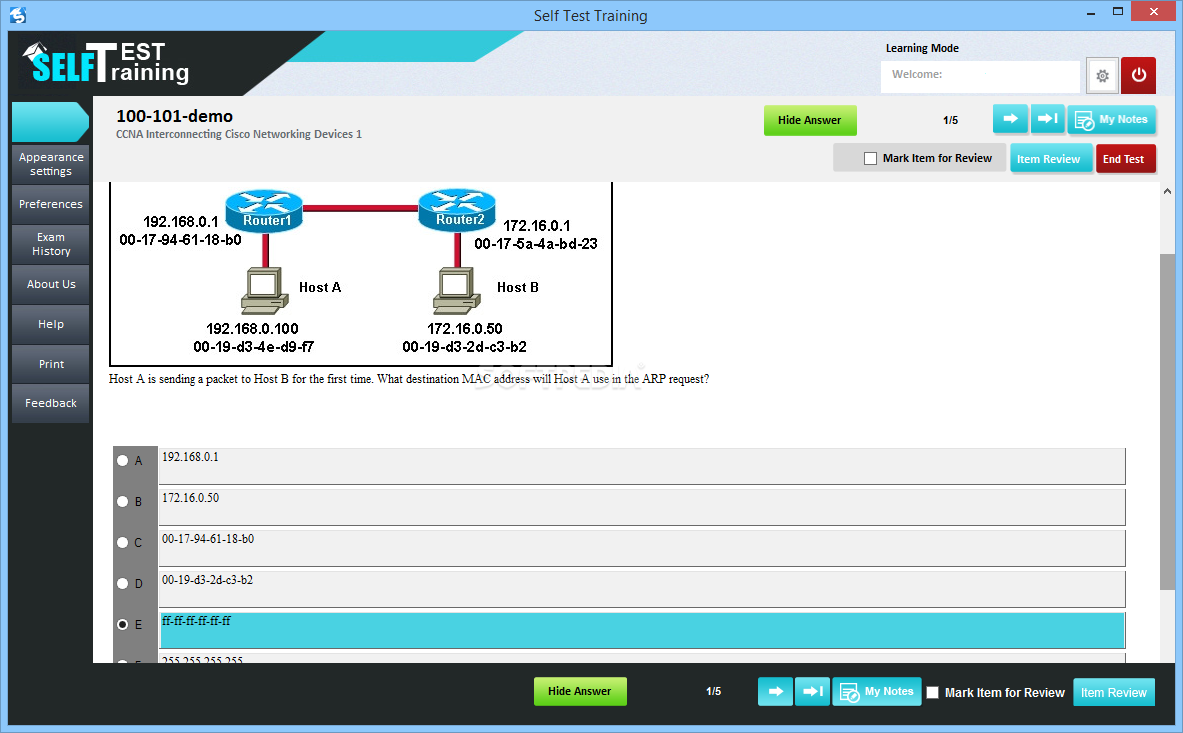Check top Mark Item for Review box

(870, 158)
